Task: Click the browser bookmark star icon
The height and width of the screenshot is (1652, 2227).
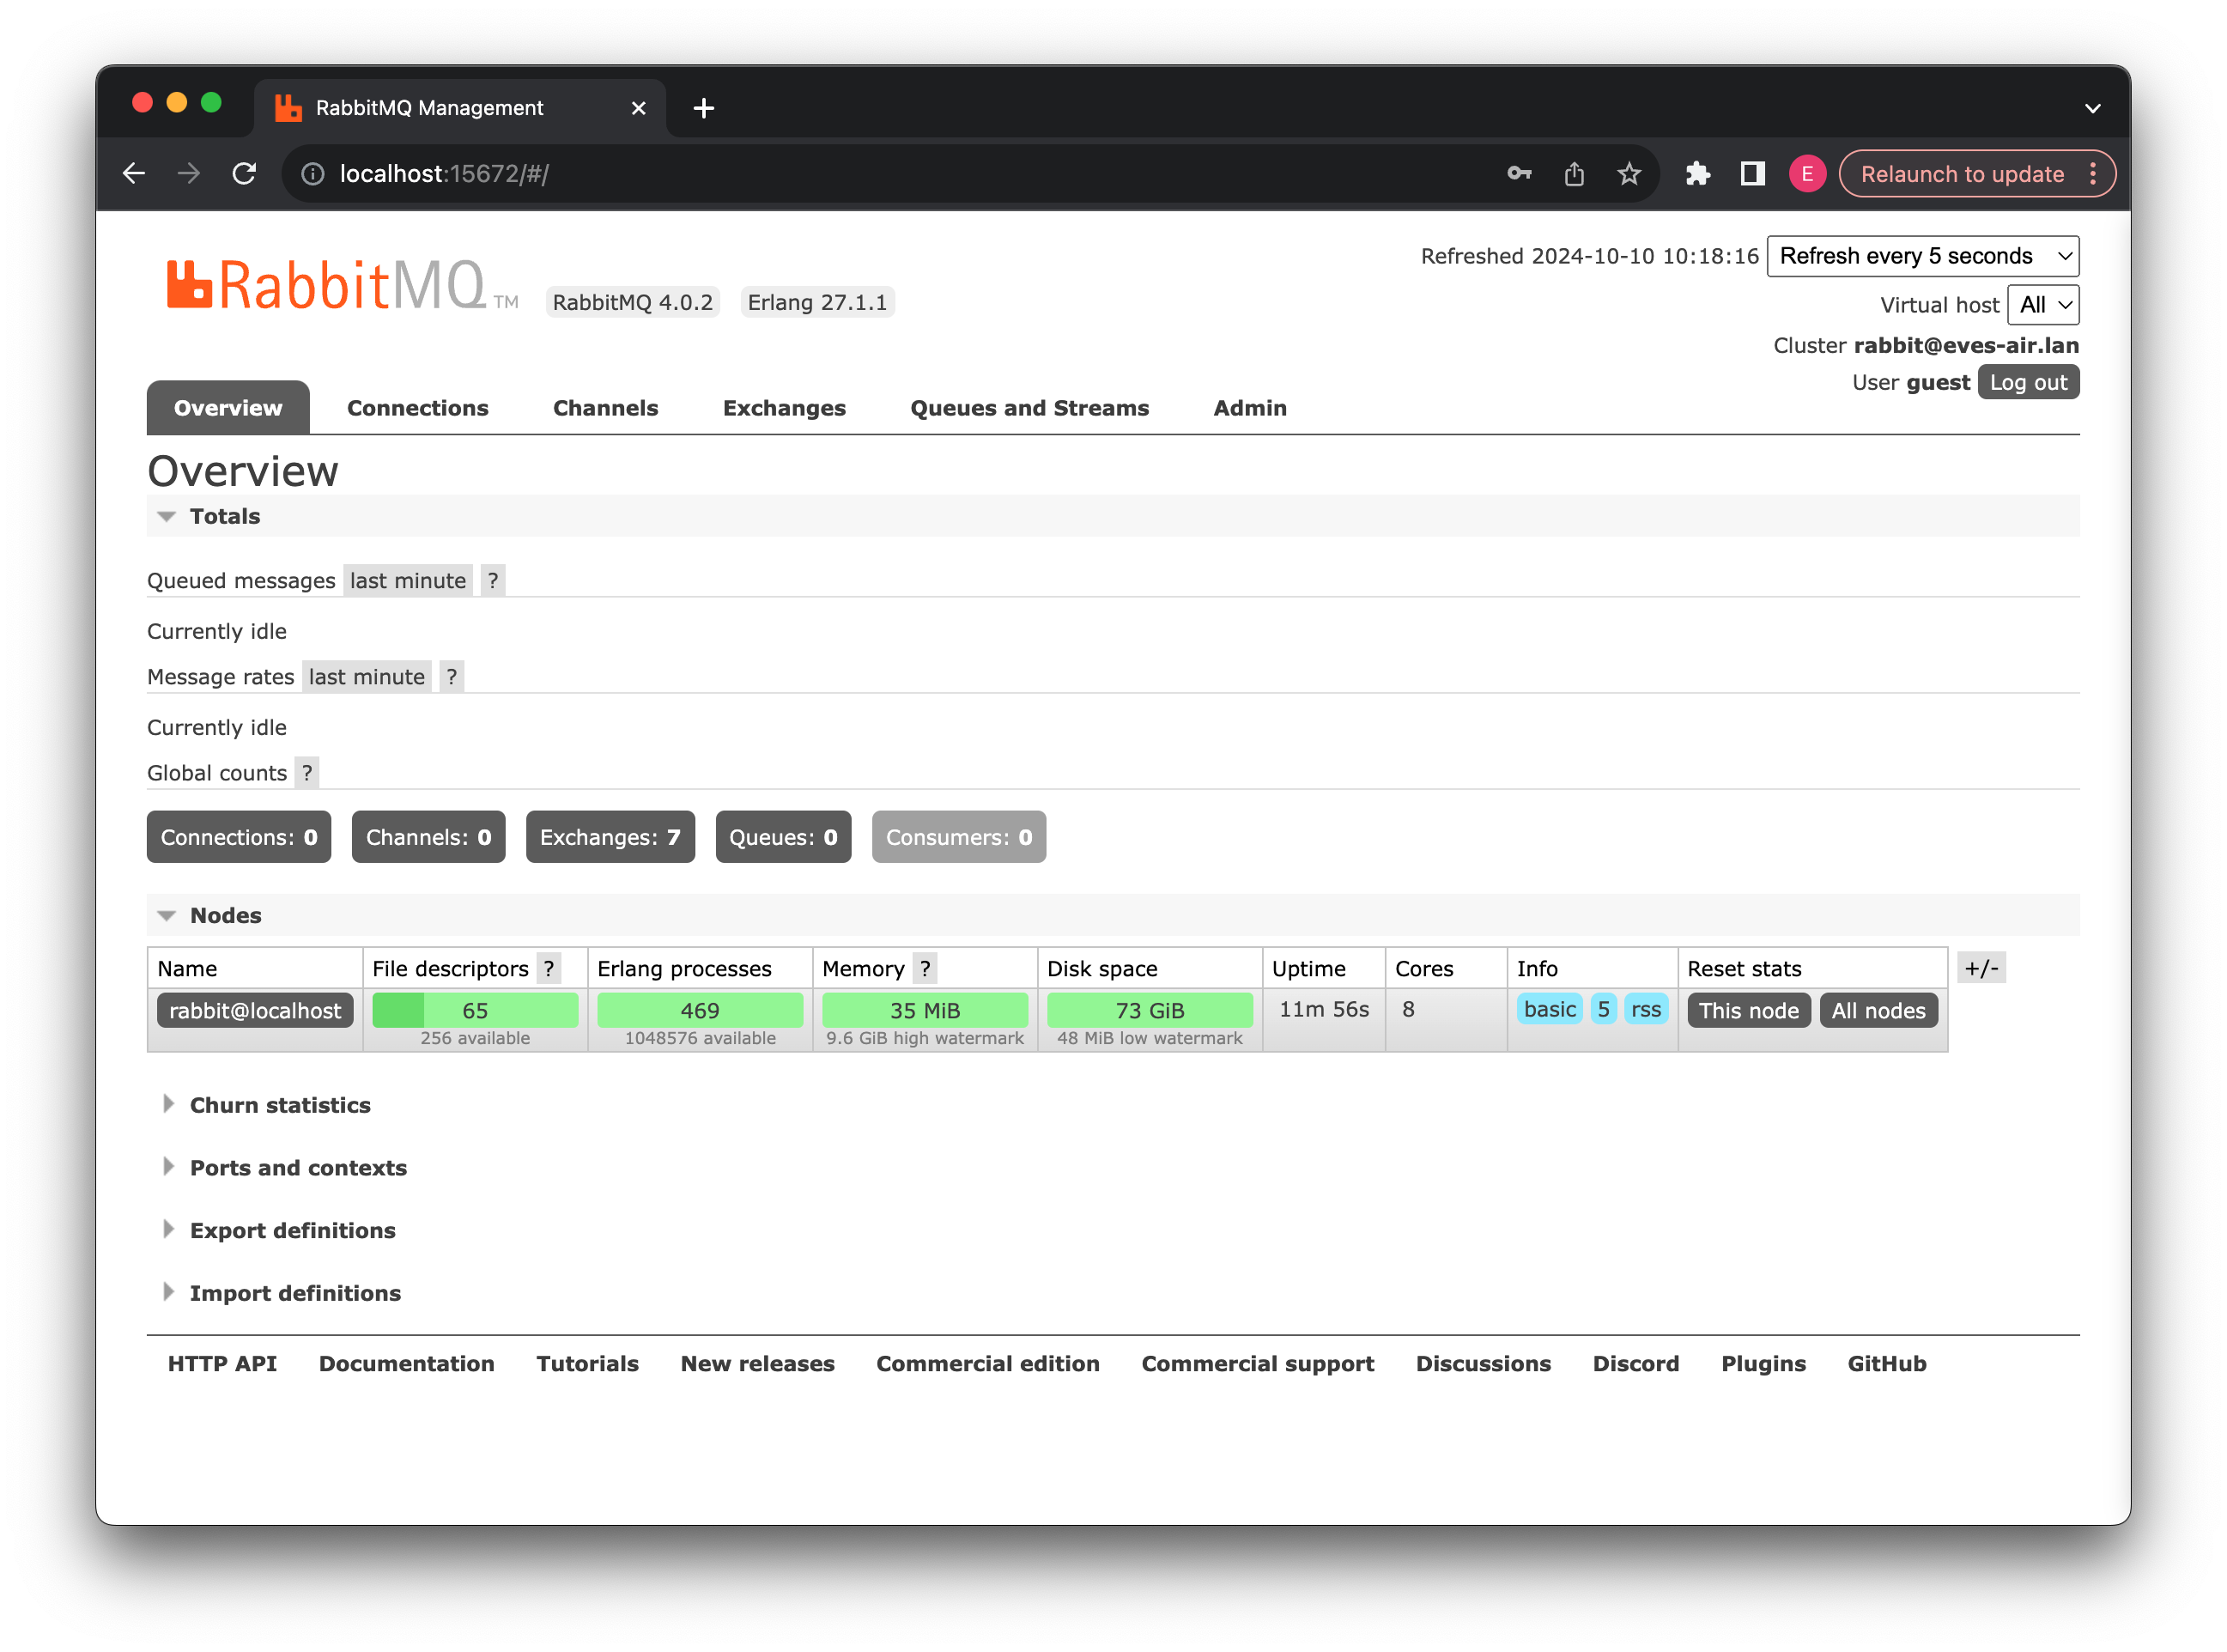Action: [x=1629, y=173]
